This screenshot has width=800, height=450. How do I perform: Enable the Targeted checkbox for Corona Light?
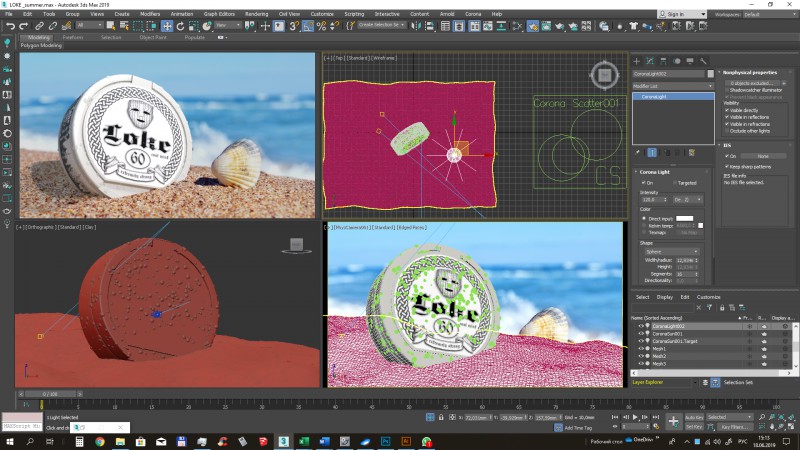(676, 183)
